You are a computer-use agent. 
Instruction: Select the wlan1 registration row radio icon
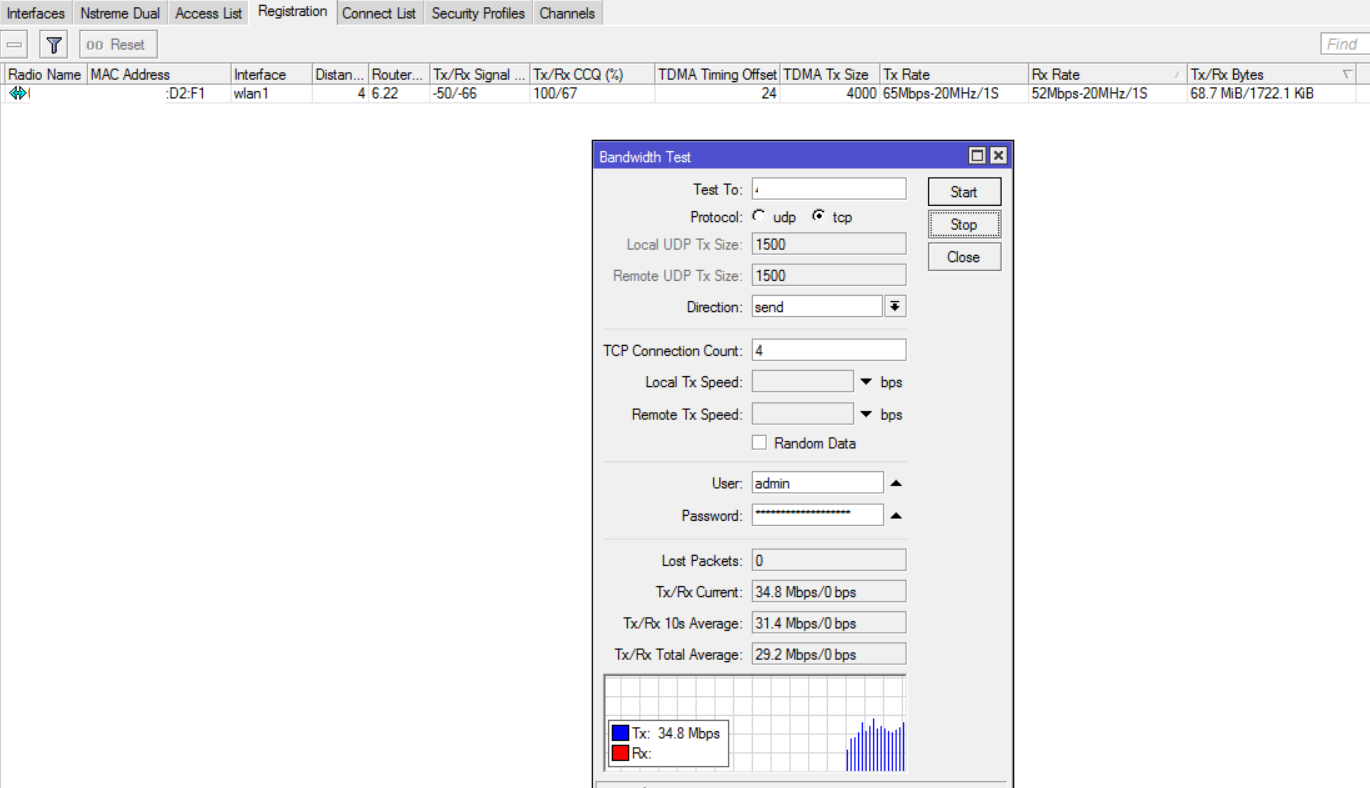click(18, 93)
